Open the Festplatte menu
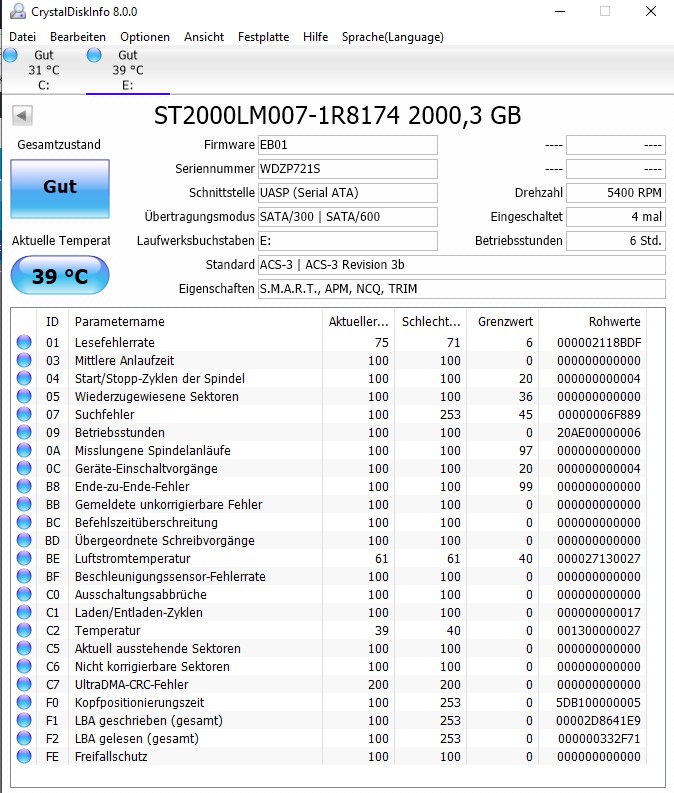Screen dimensions: 674x793 pos(263,37)
